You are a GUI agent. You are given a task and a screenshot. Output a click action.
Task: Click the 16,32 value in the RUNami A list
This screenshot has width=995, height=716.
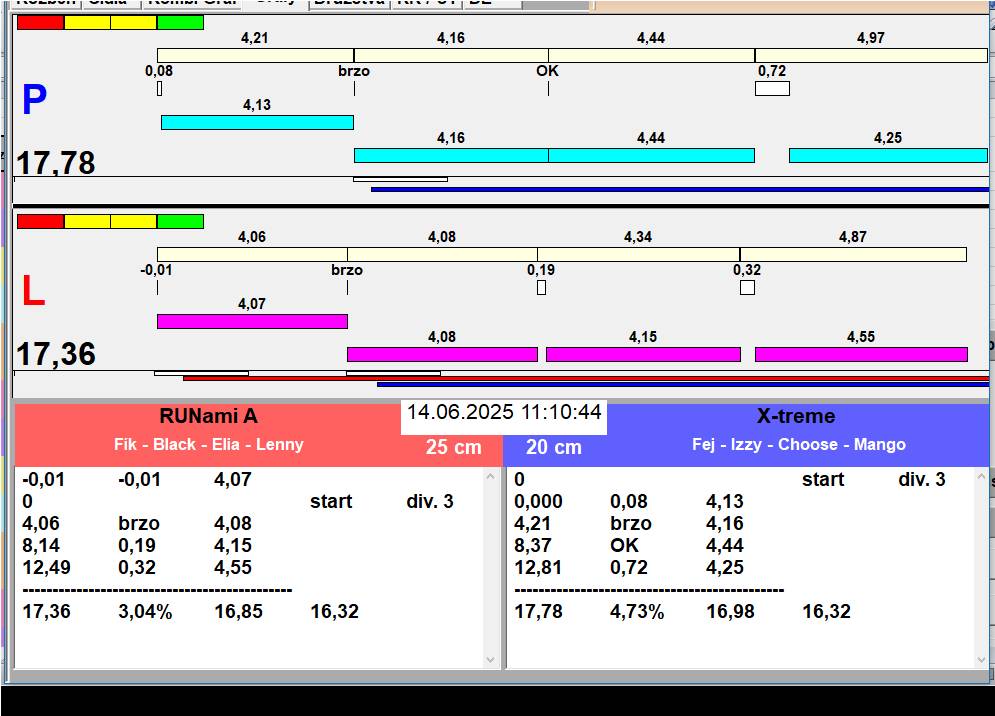(x=334, y=611)
